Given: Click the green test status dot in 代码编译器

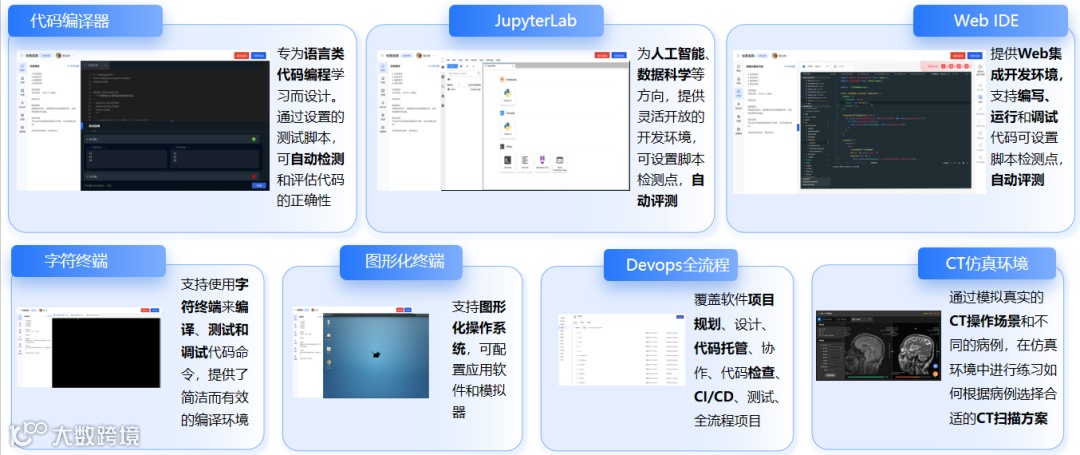Looking at the screenshot, I should point(254,140).
